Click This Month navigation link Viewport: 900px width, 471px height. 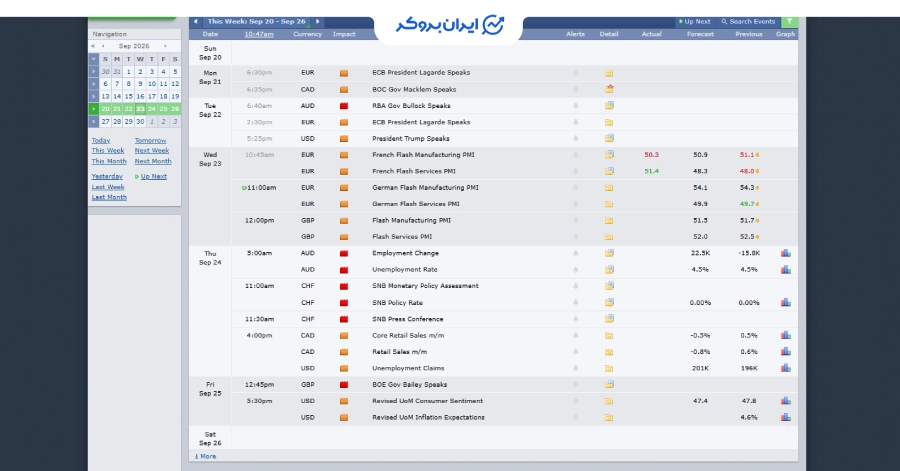pyautogui.click(x=109, y=162)
